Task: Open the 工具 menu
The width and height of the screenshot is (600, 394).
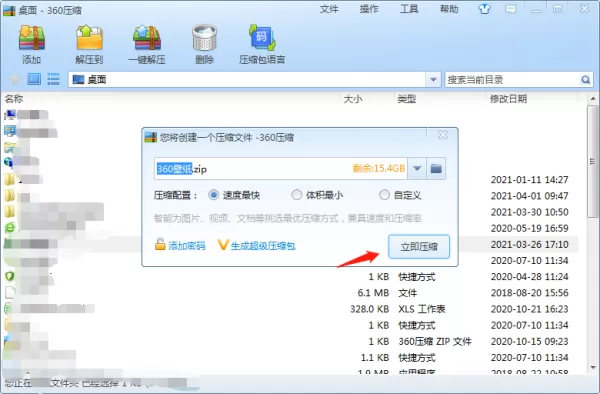Action: tap(409, 9)
